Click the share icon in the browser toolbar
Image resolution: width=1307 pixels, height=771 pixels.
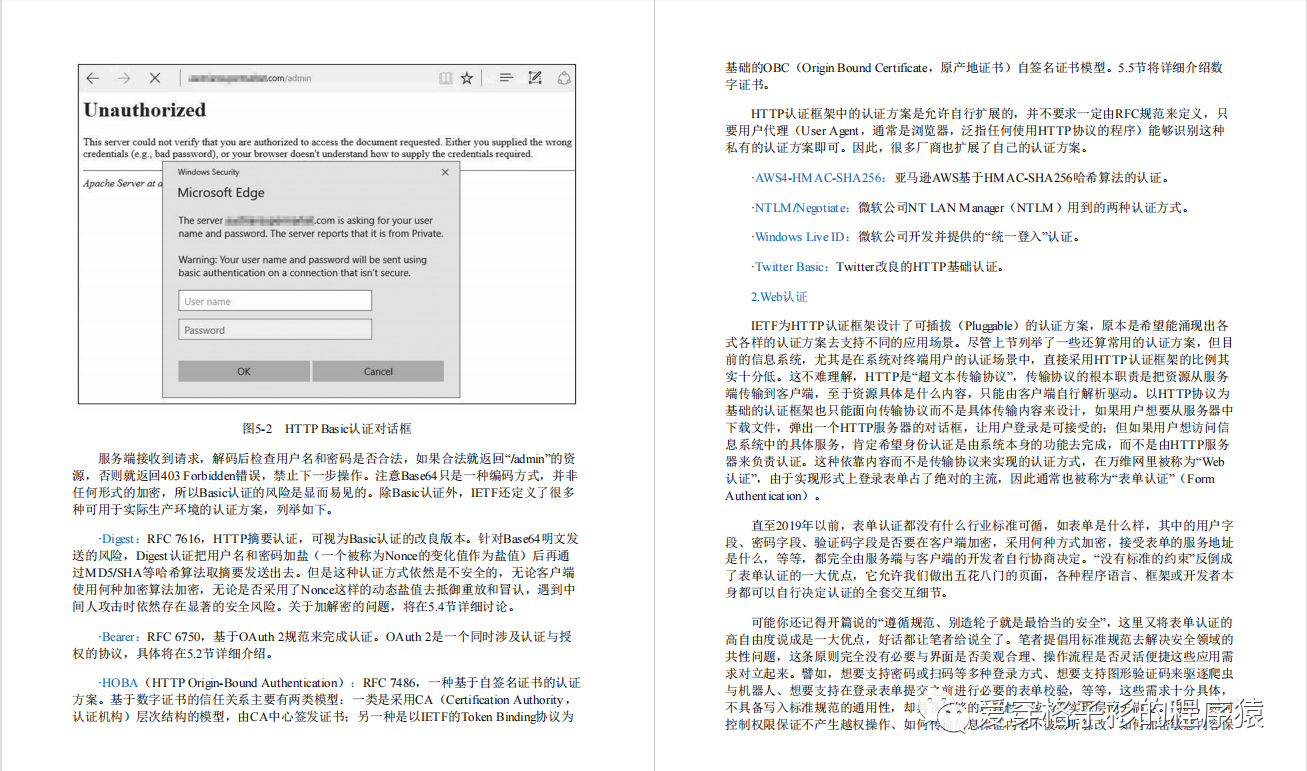(x=564, y=78)
